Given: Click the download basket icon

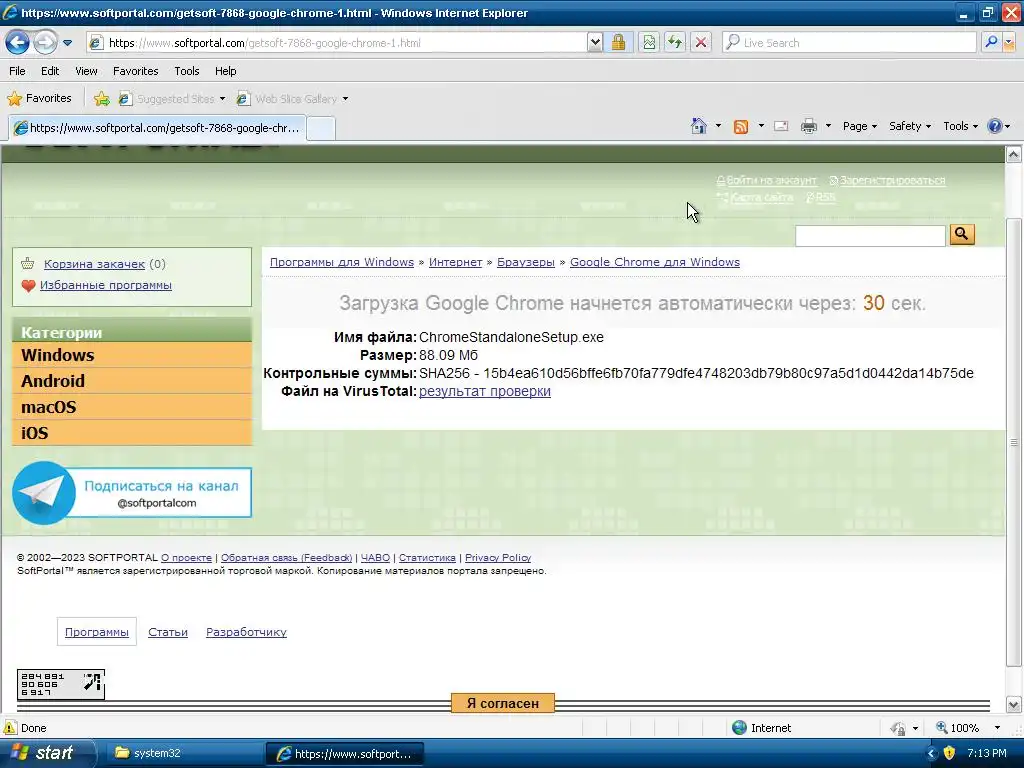Looking at the screenshot, I should pyautogui.click(x=27, y=263).
